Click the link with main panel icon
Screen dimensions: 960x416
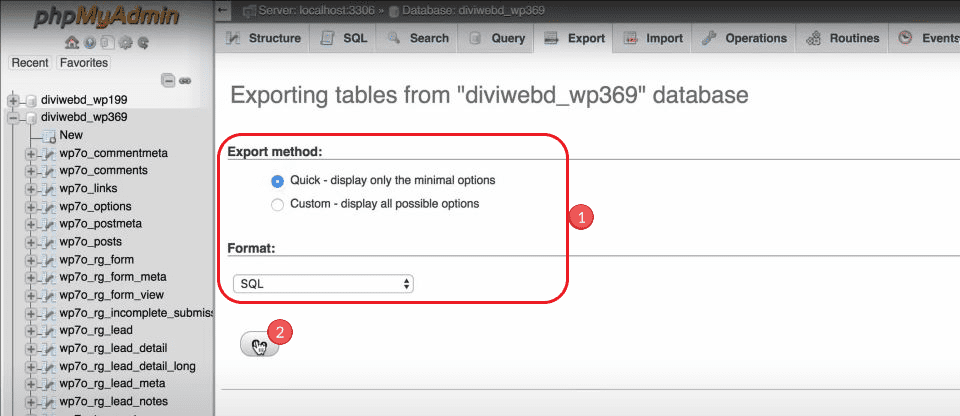185,80
